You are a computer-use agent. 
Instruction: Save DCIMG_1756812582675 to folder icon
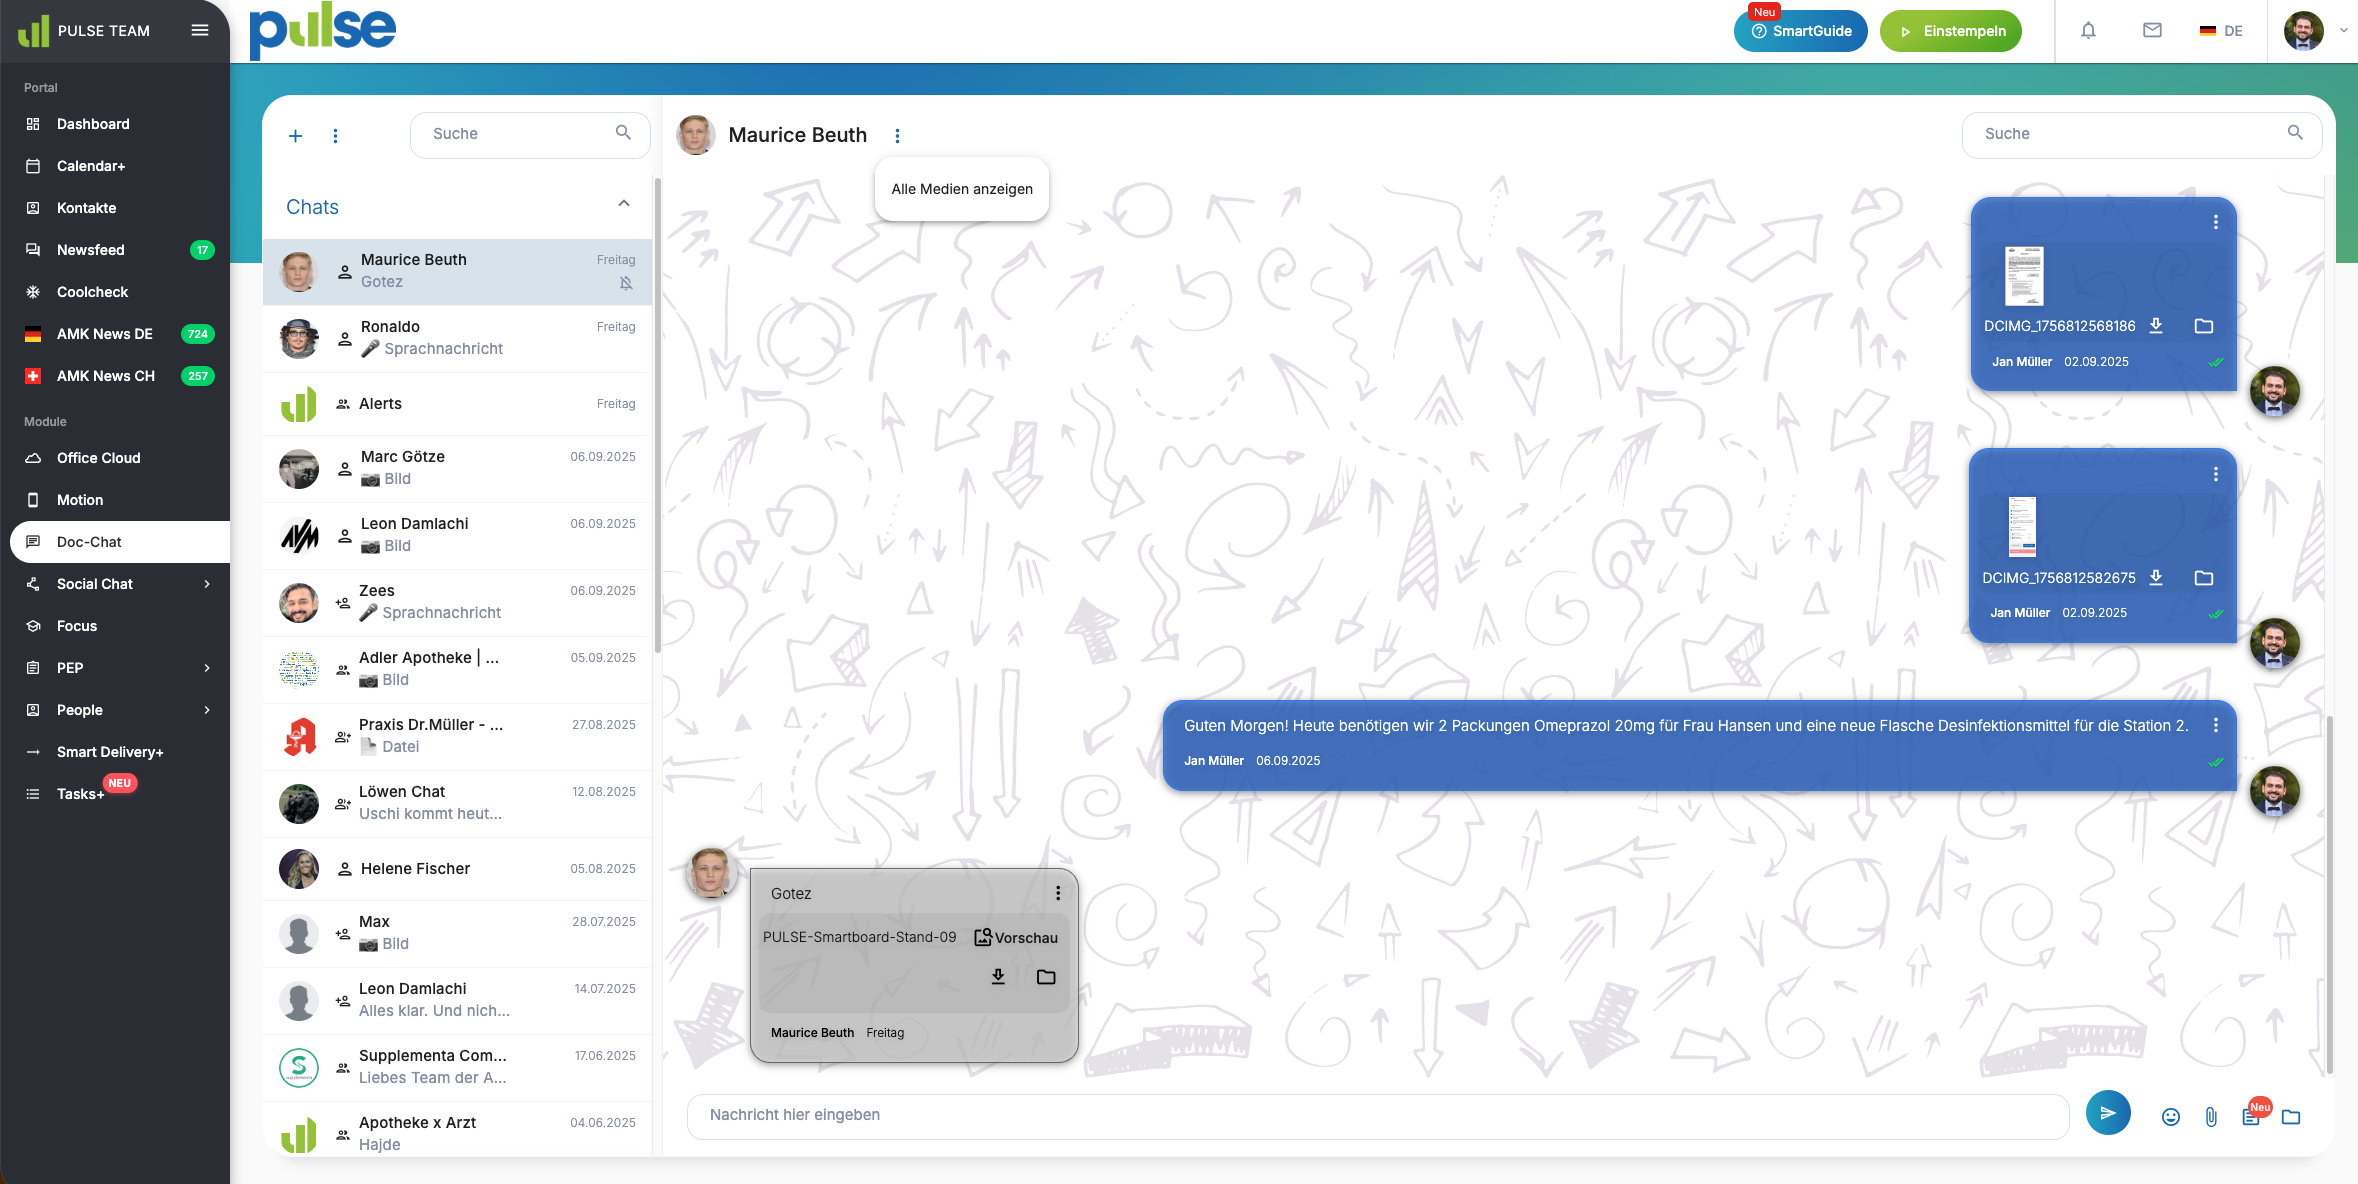pos(2204,578)
